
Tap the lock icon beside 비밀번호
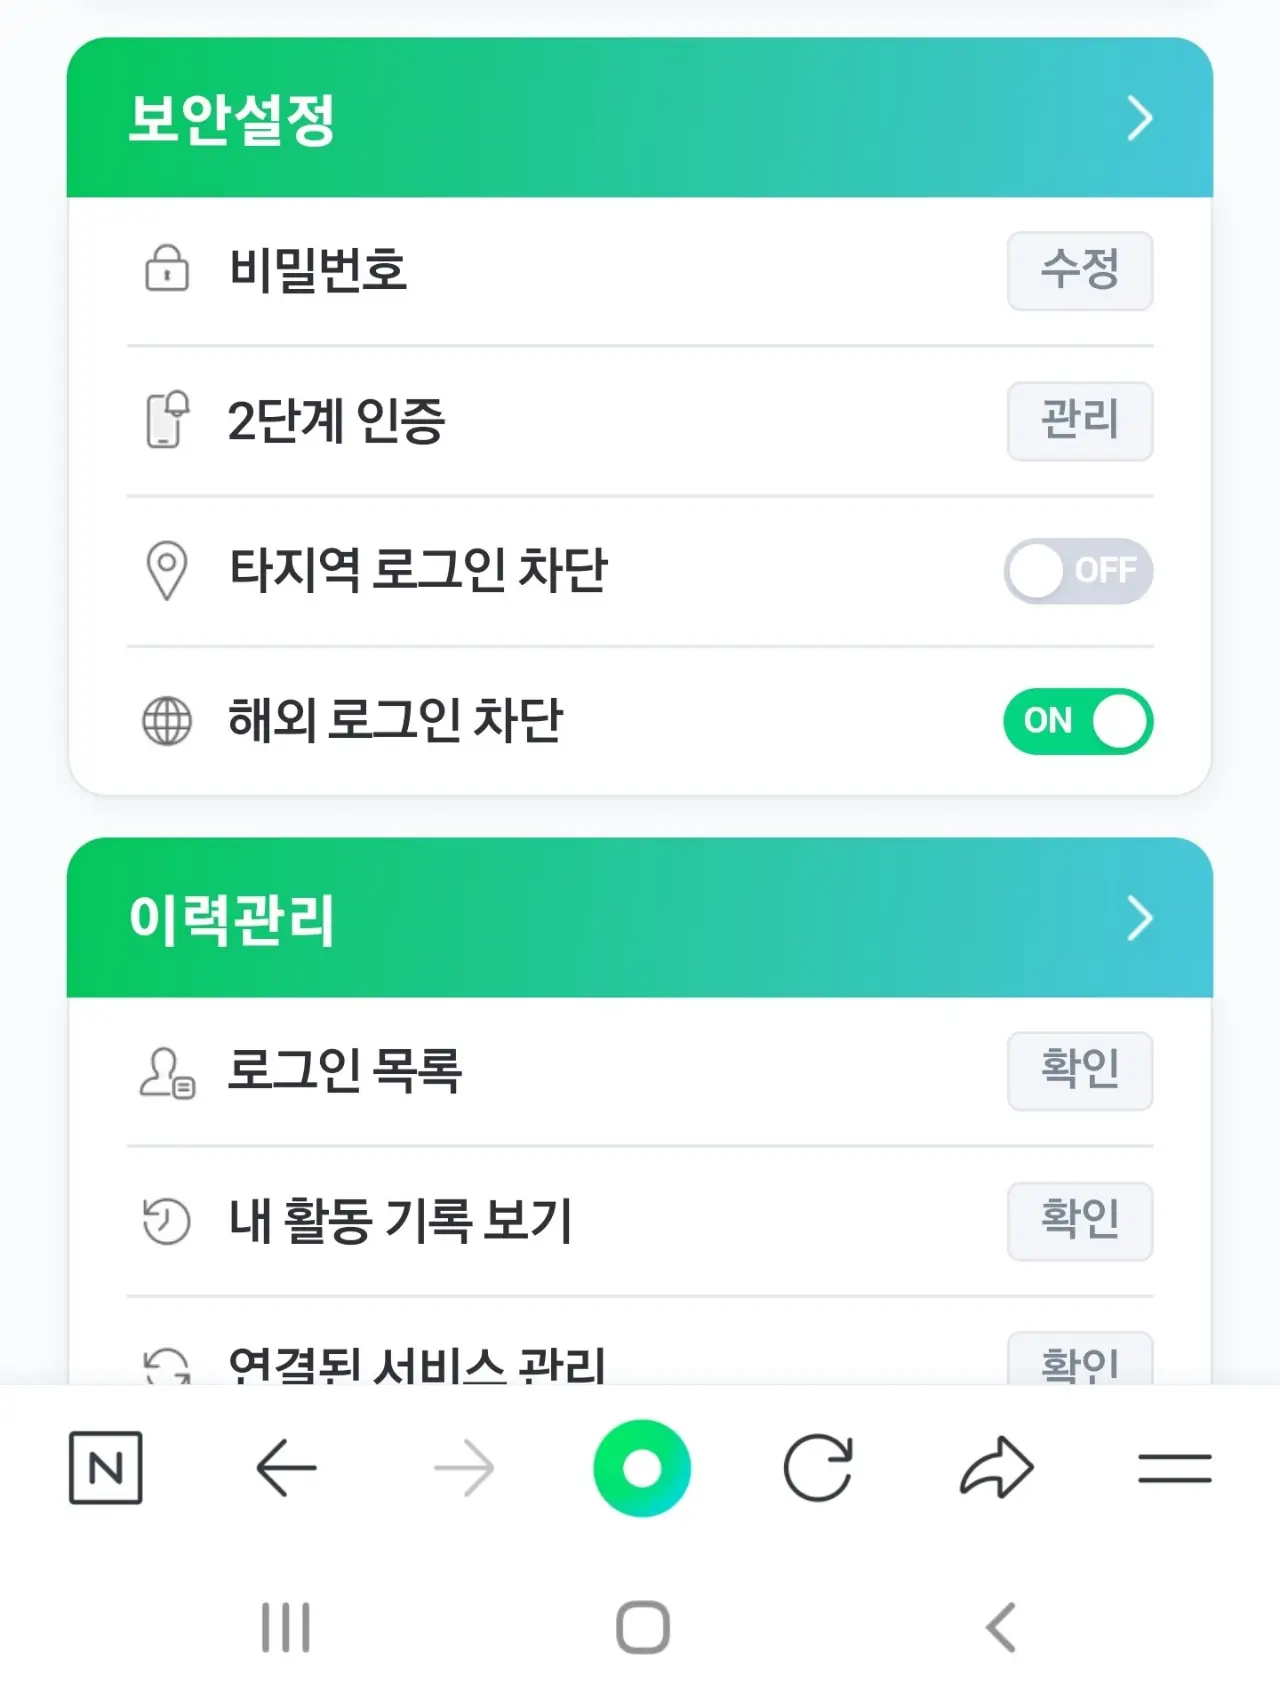(167, 269)
